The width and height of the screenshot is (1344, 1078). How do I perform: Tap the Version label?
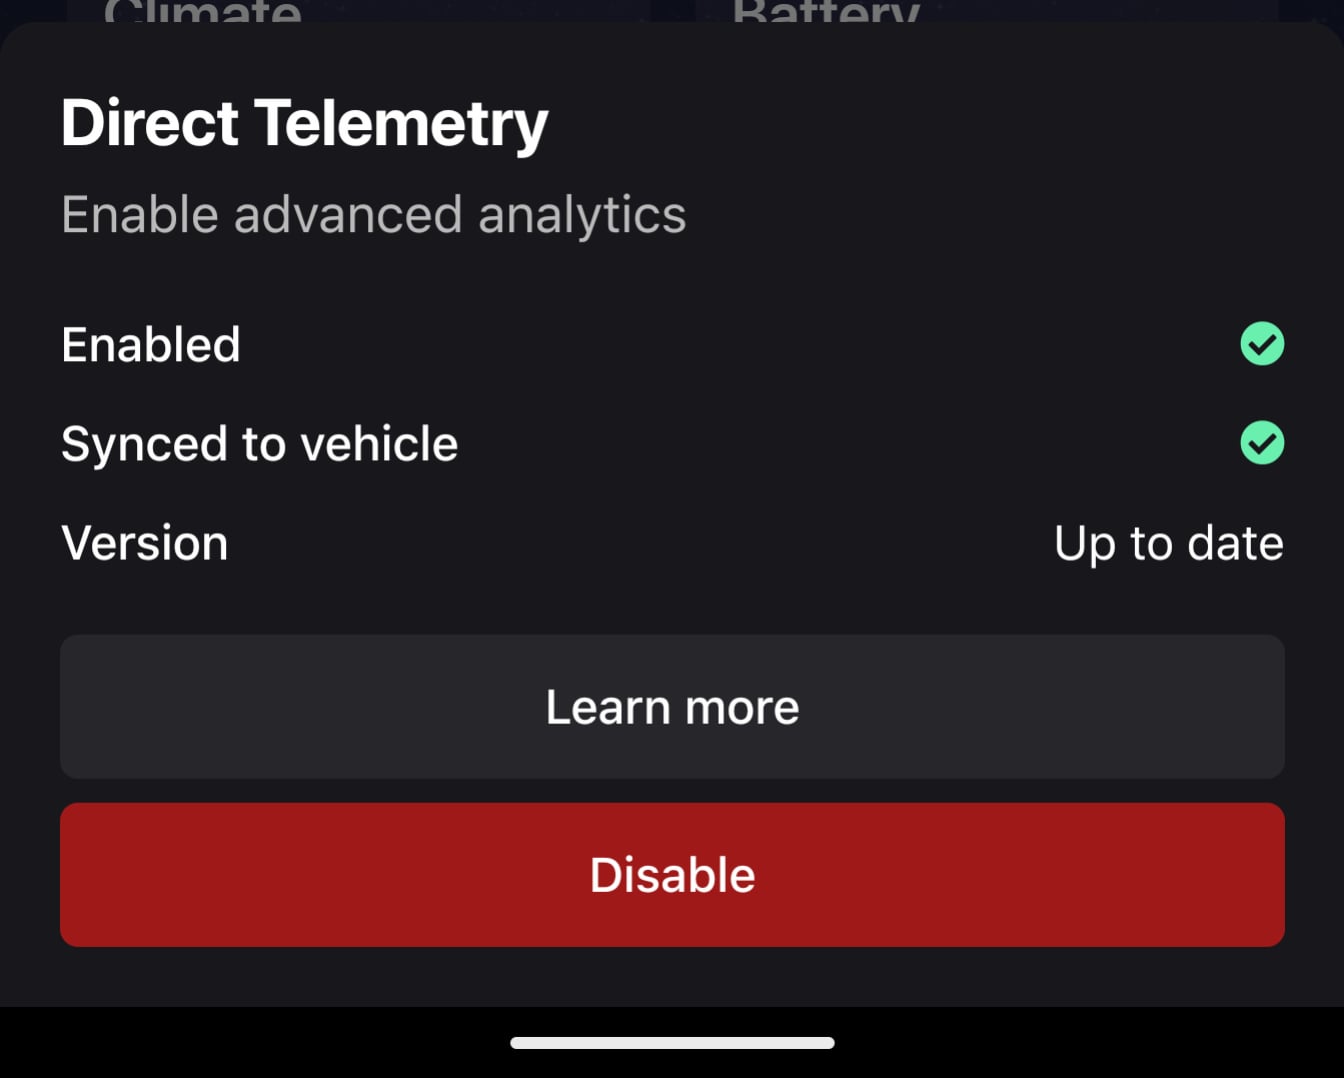(145, 543)
